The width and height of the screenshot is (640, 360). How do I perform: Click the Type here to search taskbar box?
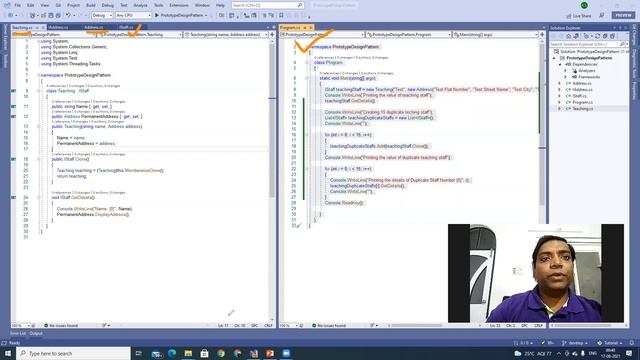pos(73,353)
